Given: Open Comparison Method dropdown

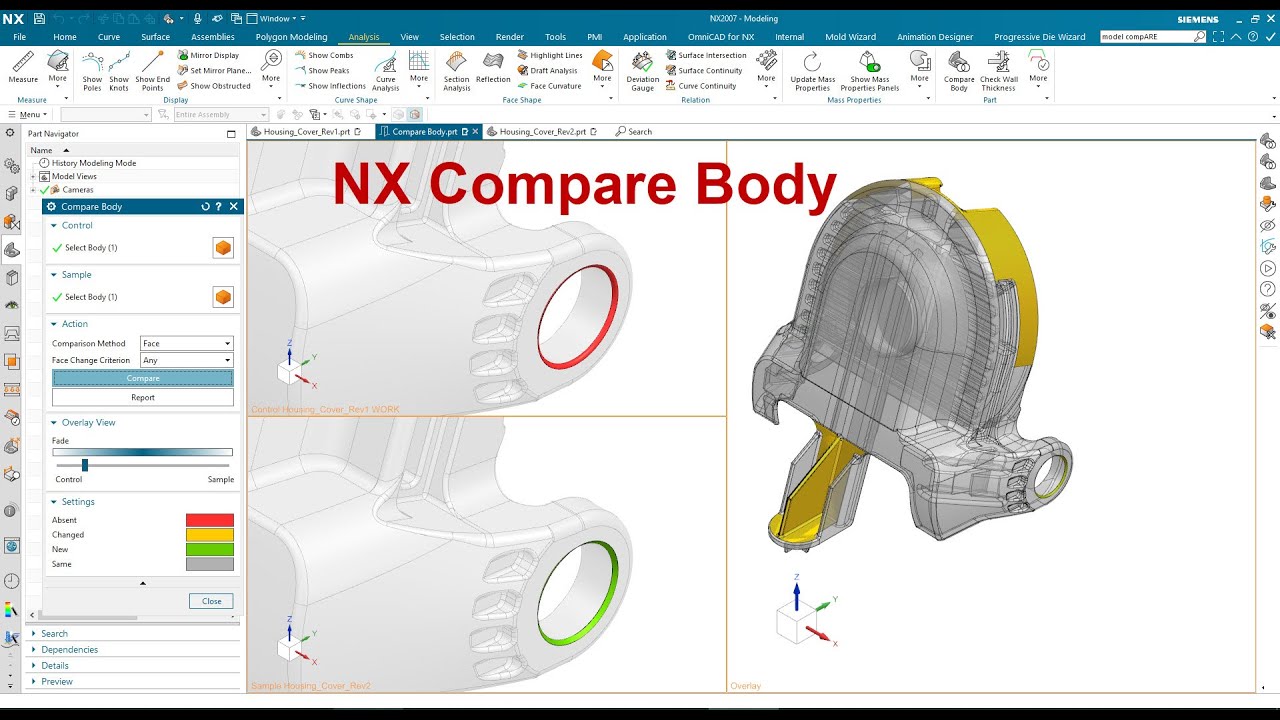Looking at the screenshot, I should pos(186,343).
